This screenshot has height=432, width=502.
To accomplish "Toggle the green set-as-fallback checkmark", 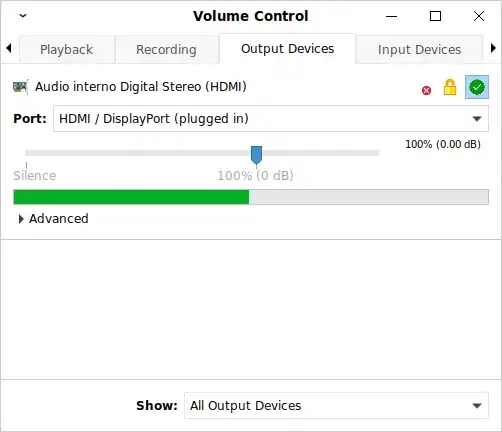I will (477, 87).
